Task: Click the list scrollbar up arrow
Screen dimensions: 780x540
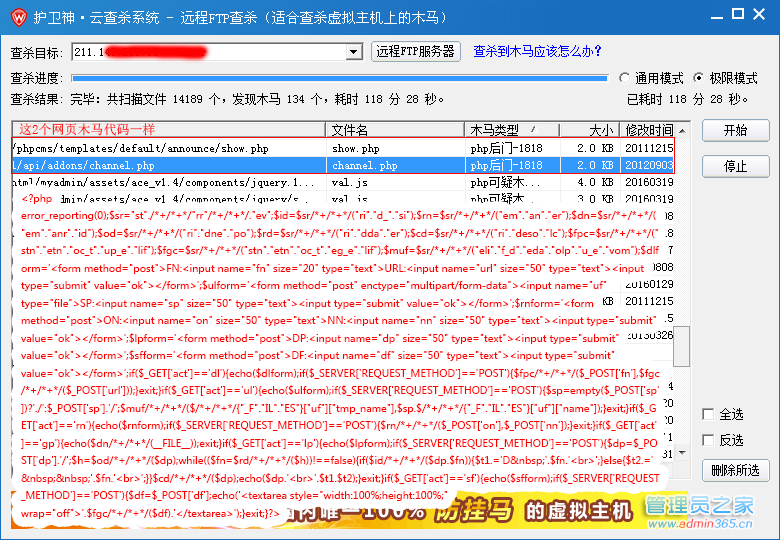Action: point(682,131)
